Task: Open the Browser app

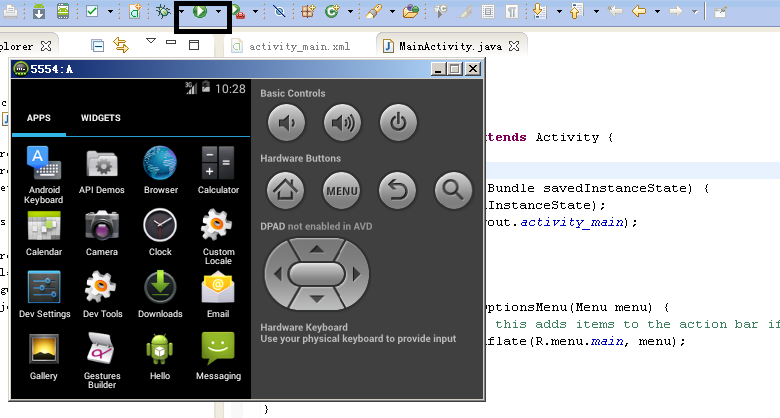Action: pos(160,168)
